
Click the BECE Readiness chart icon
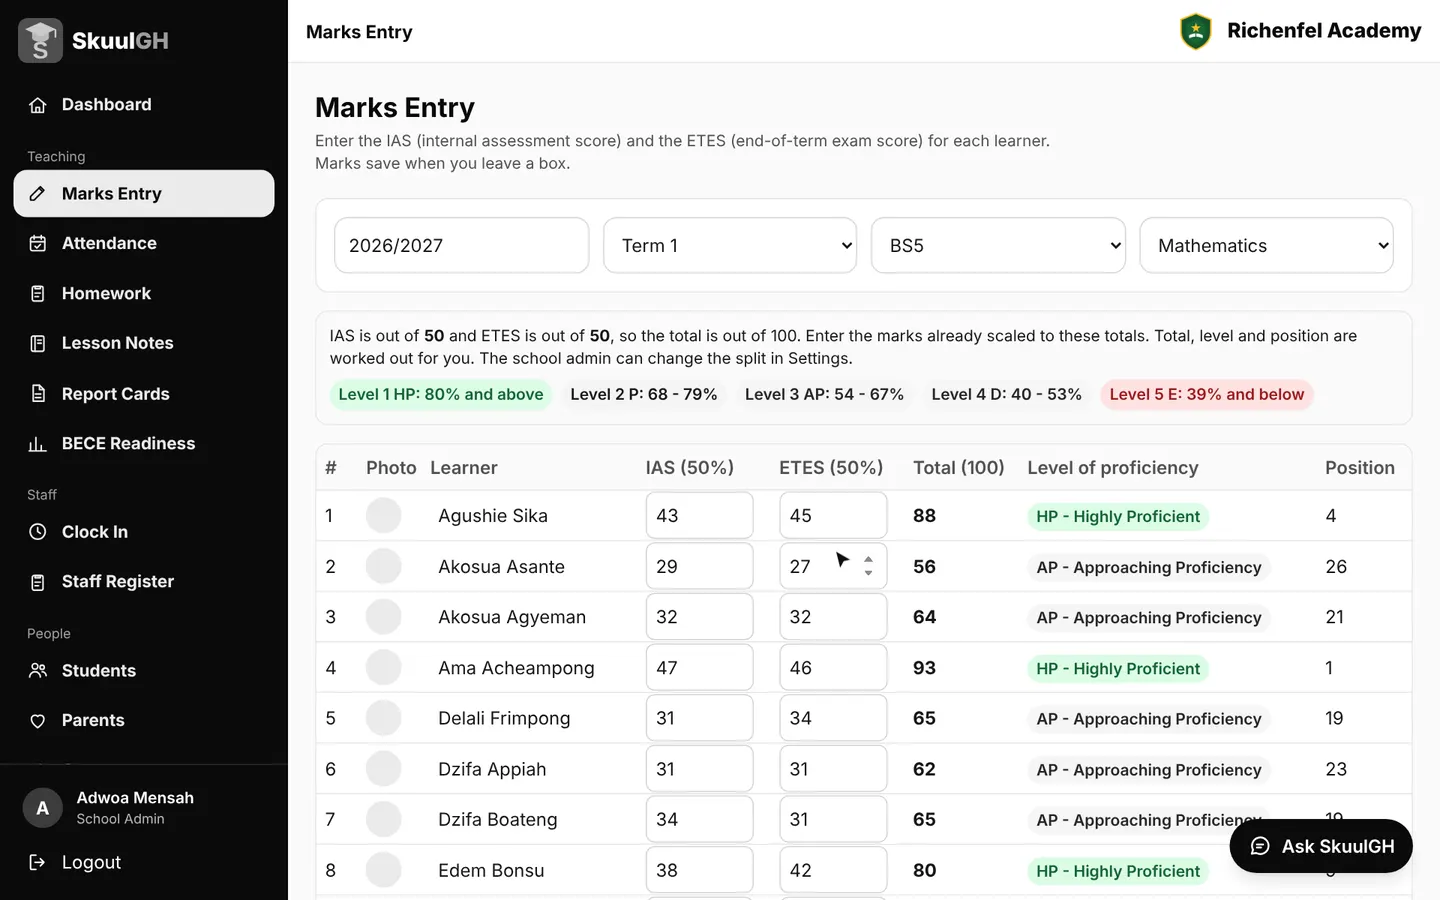click(38, 444)
